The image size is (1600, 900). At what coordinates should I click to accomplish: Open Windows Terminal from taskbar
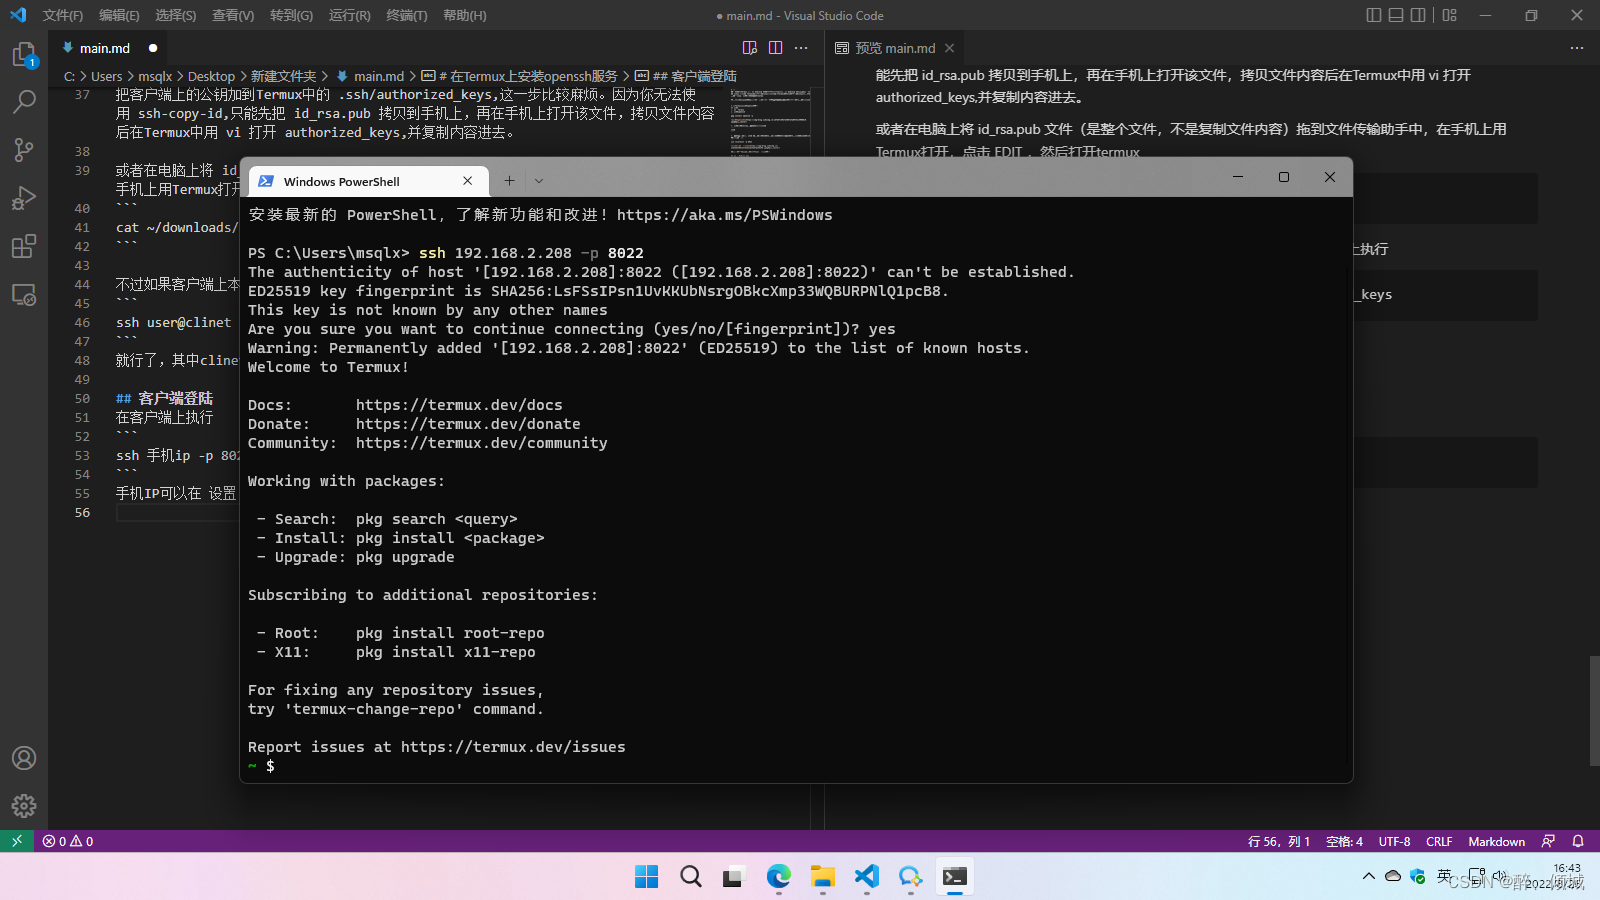955,877
